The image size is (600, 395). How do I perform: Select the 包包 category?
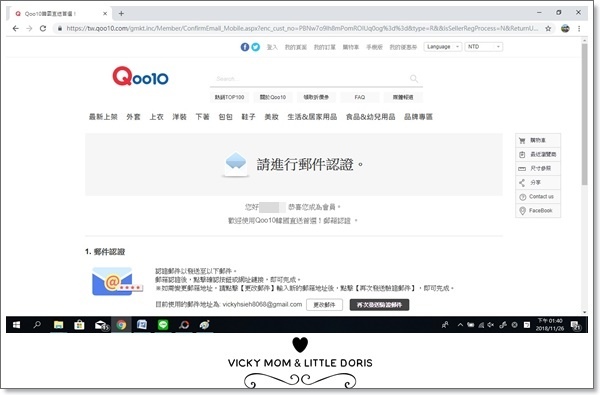point(225,117)
